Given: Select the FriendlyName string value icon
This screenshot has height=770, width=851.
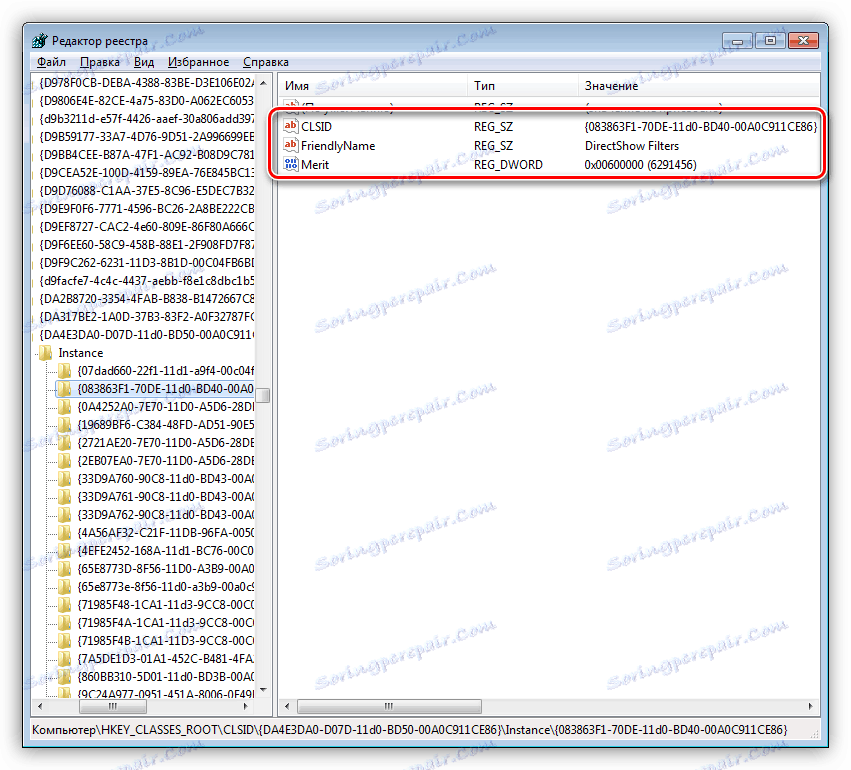Looking at the screenshot, I should click(291, 145).
